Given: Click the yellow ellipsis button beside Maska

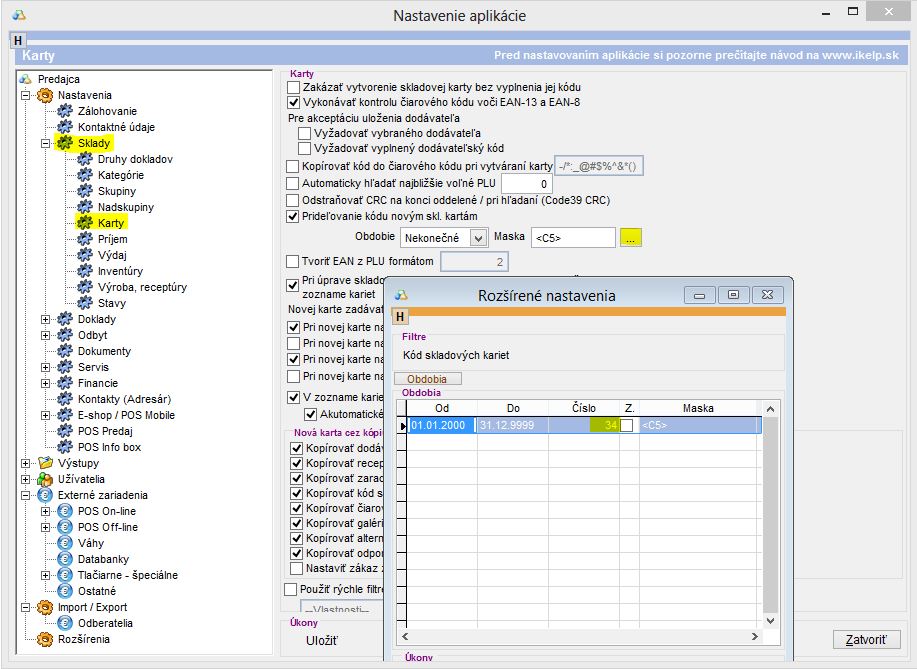Looking at the screenshot, I should click(630, 238).
